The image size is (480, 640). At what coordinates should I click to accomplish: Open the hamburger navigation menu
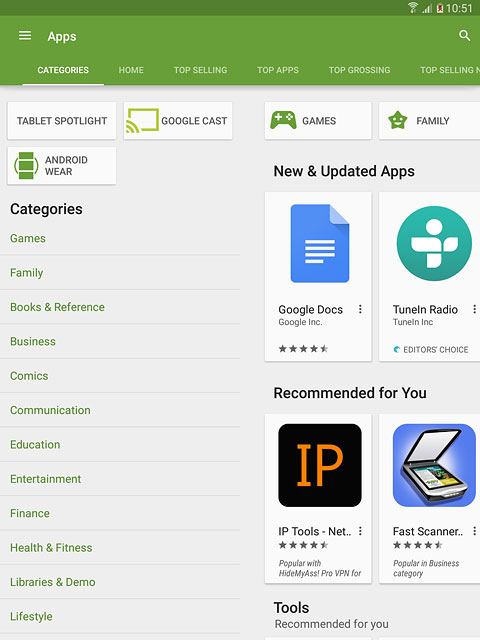click(25, 36)
